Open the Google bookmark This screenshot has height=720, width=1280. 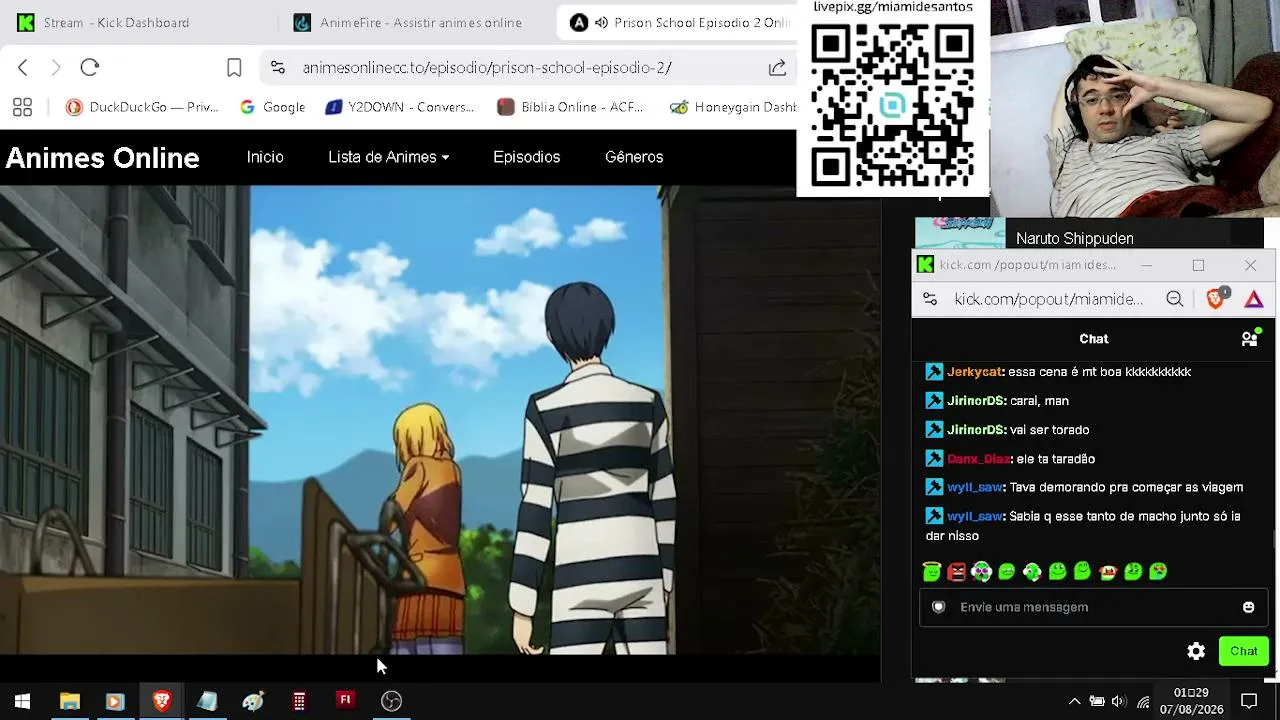[272, 107]
